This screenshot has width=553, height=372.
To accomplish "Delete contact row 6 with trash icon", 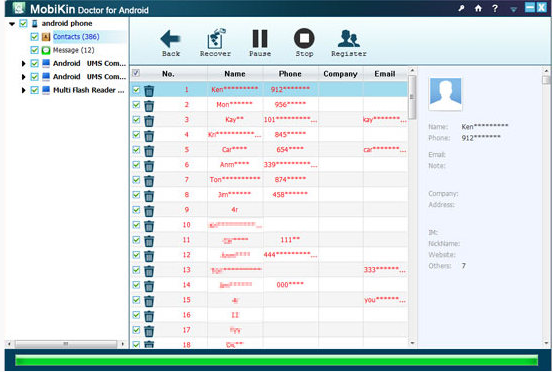I will (x=149, y=165).
